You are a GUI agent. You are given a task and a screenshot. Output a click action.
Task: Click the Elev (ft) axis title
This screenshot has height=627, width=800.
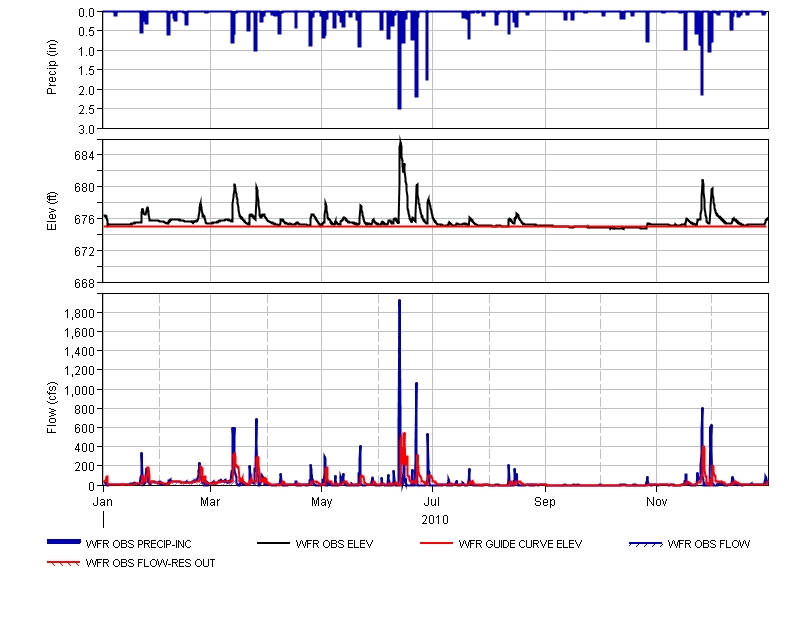point(52,211)
